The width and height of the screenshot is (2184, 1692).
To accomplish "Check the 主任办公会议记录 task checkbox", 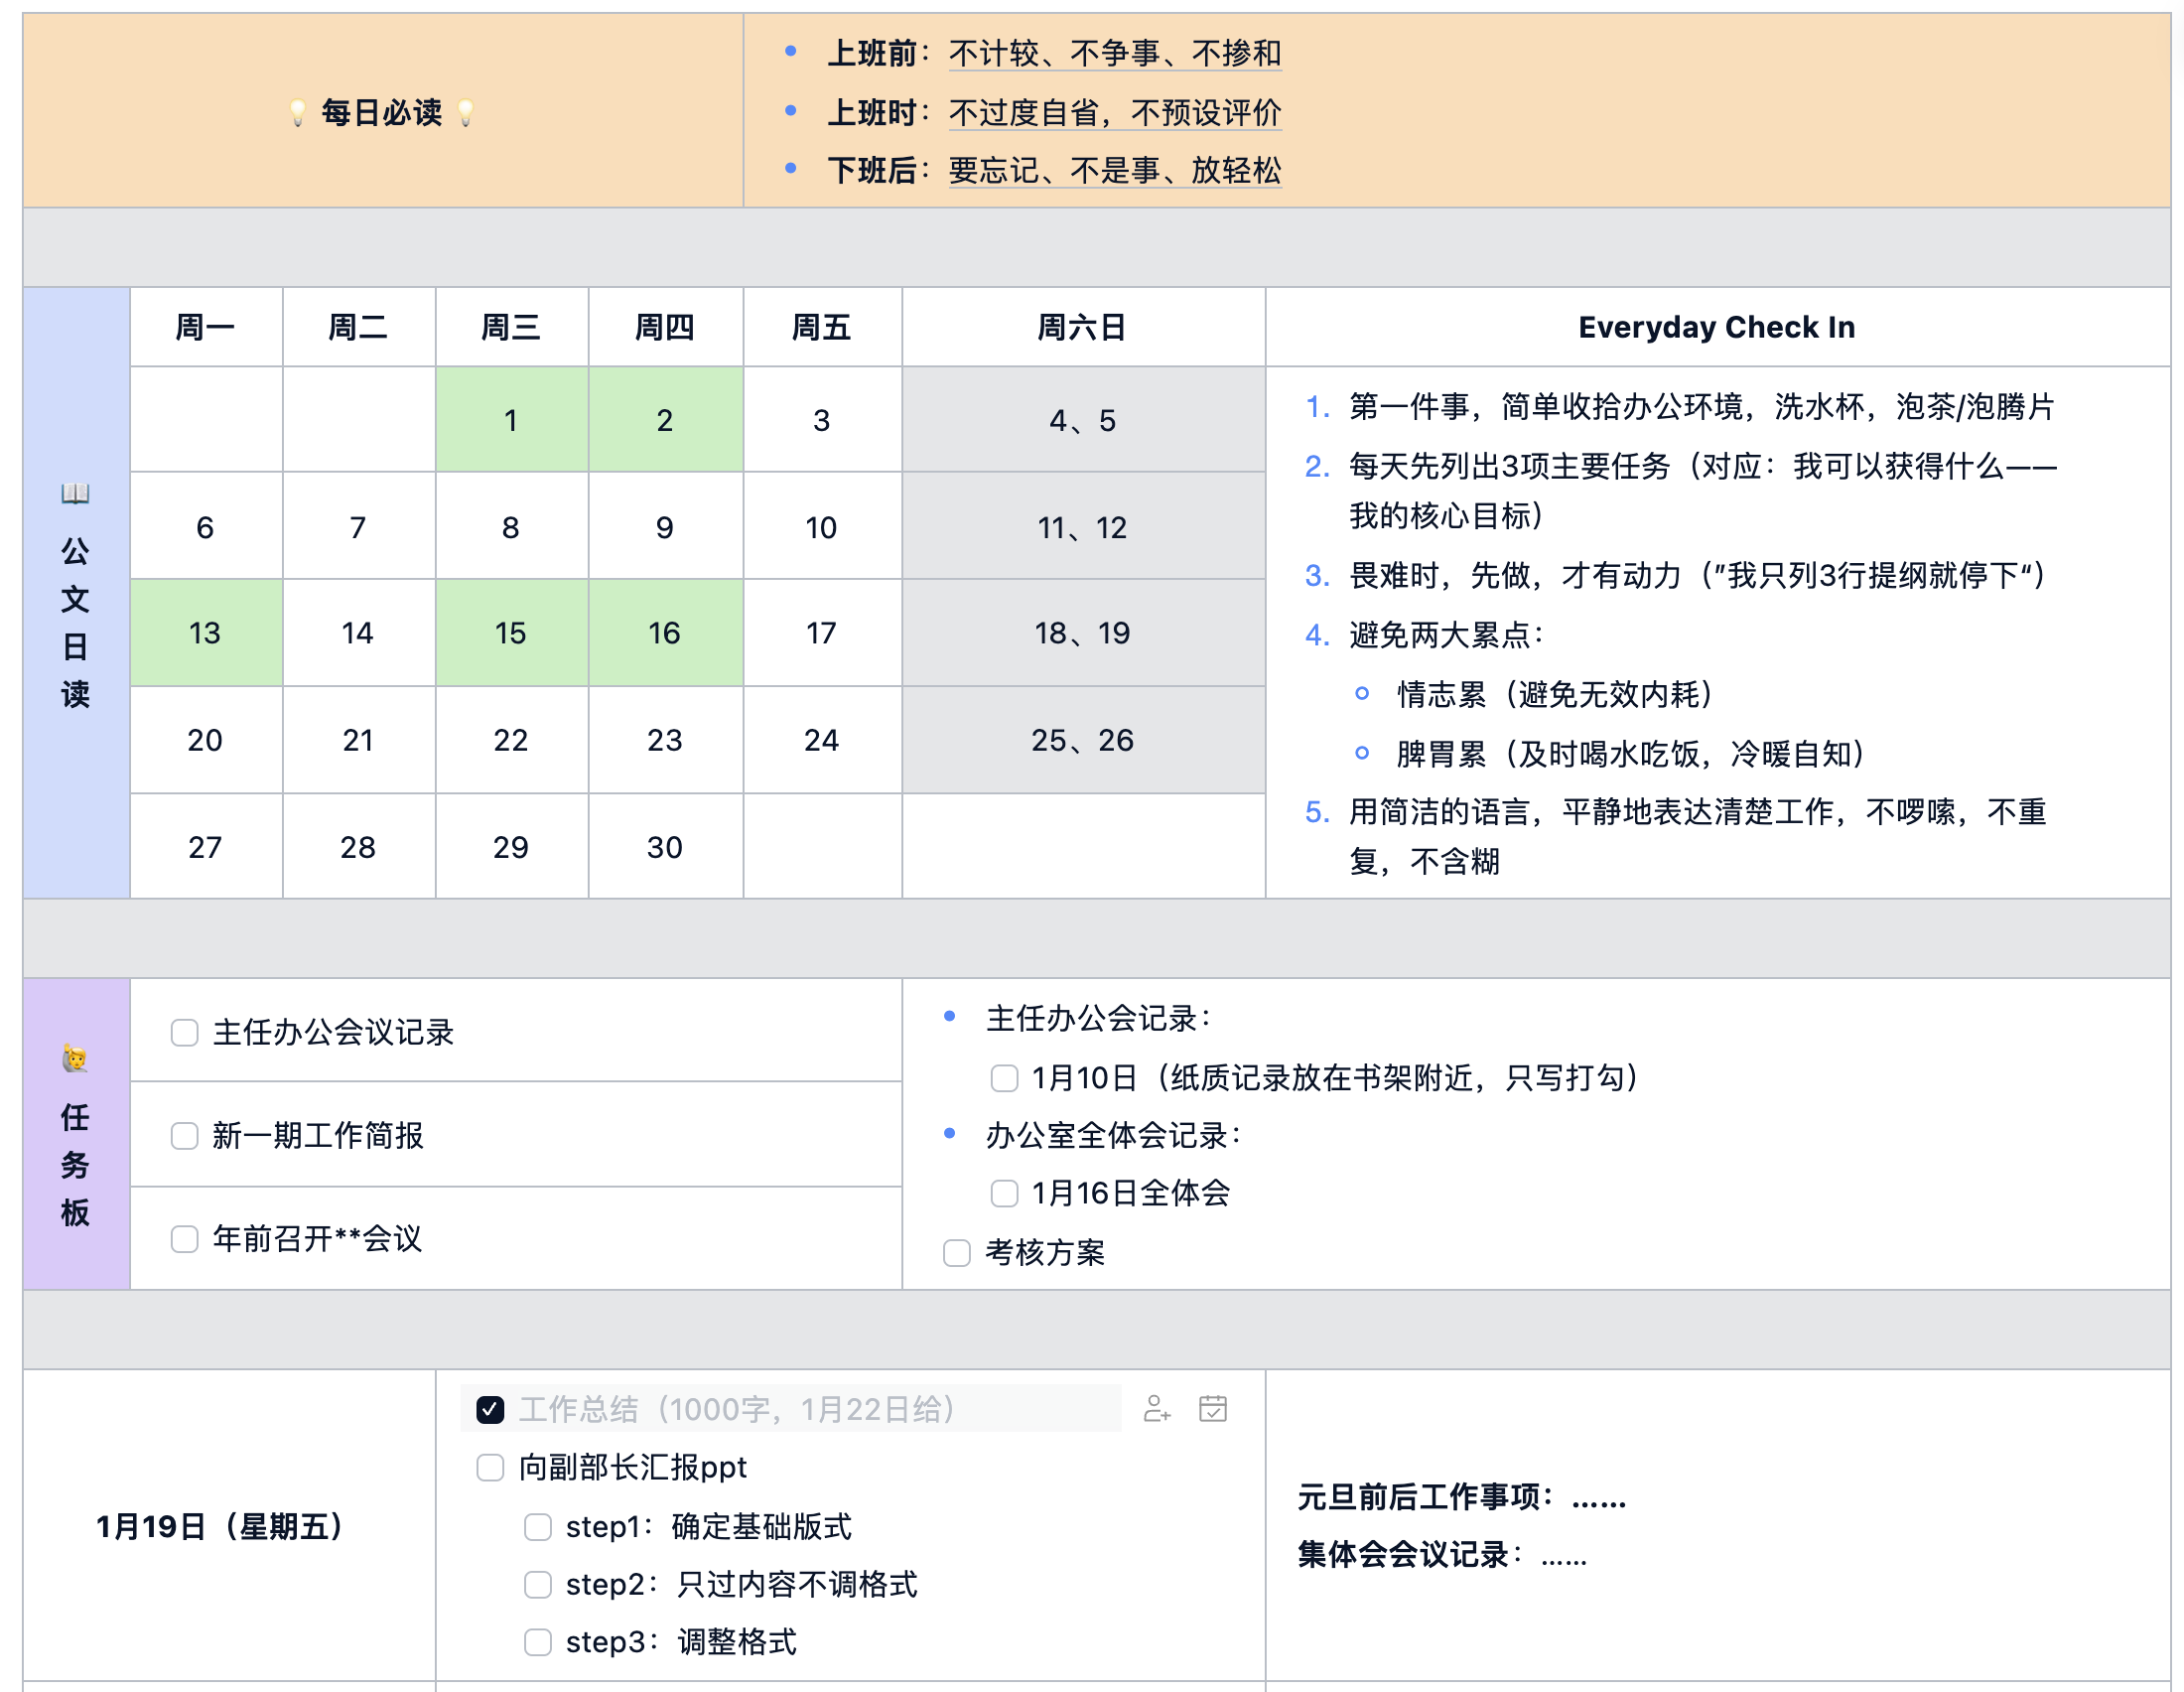I will pos(185,1033).
